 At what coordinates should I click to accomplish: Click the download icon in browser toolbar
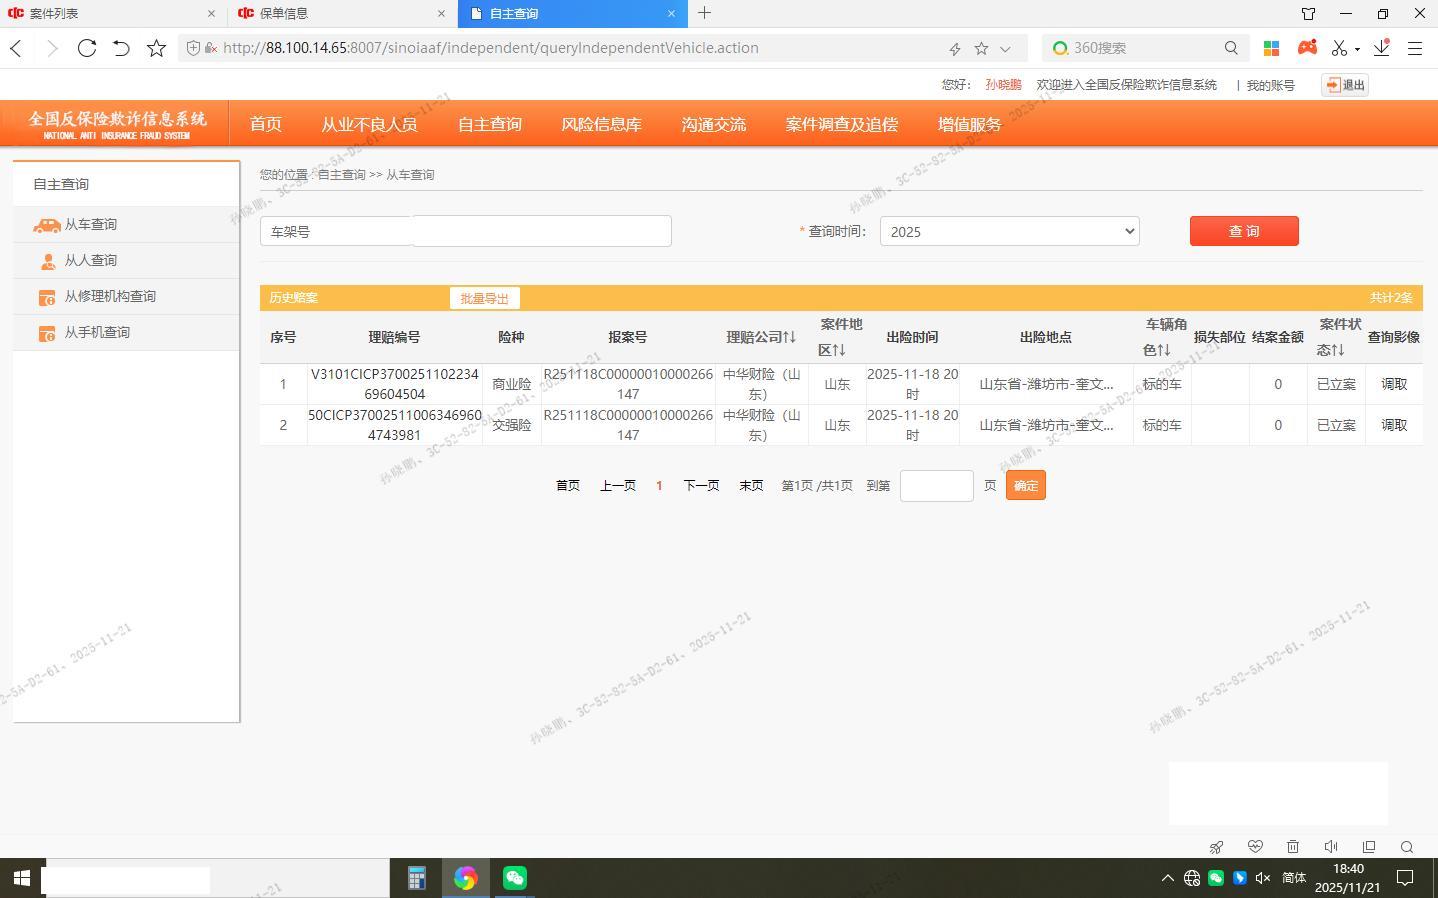click(x=1382, y=48)
